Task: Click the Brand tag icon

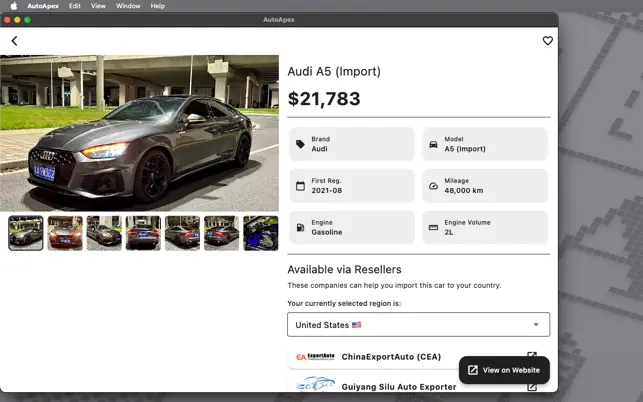Action: coord(300,144)
